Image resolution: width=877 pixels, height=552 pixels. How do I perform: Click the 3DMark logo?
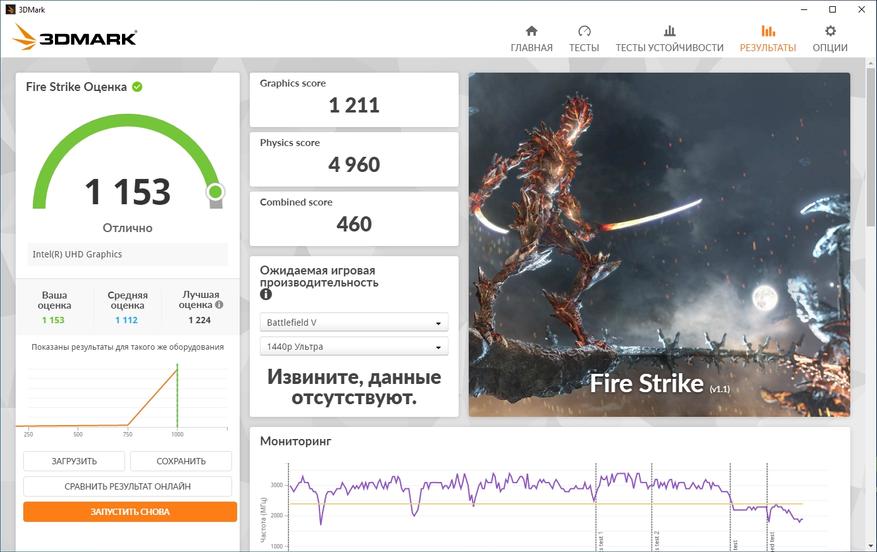point(74,37)
